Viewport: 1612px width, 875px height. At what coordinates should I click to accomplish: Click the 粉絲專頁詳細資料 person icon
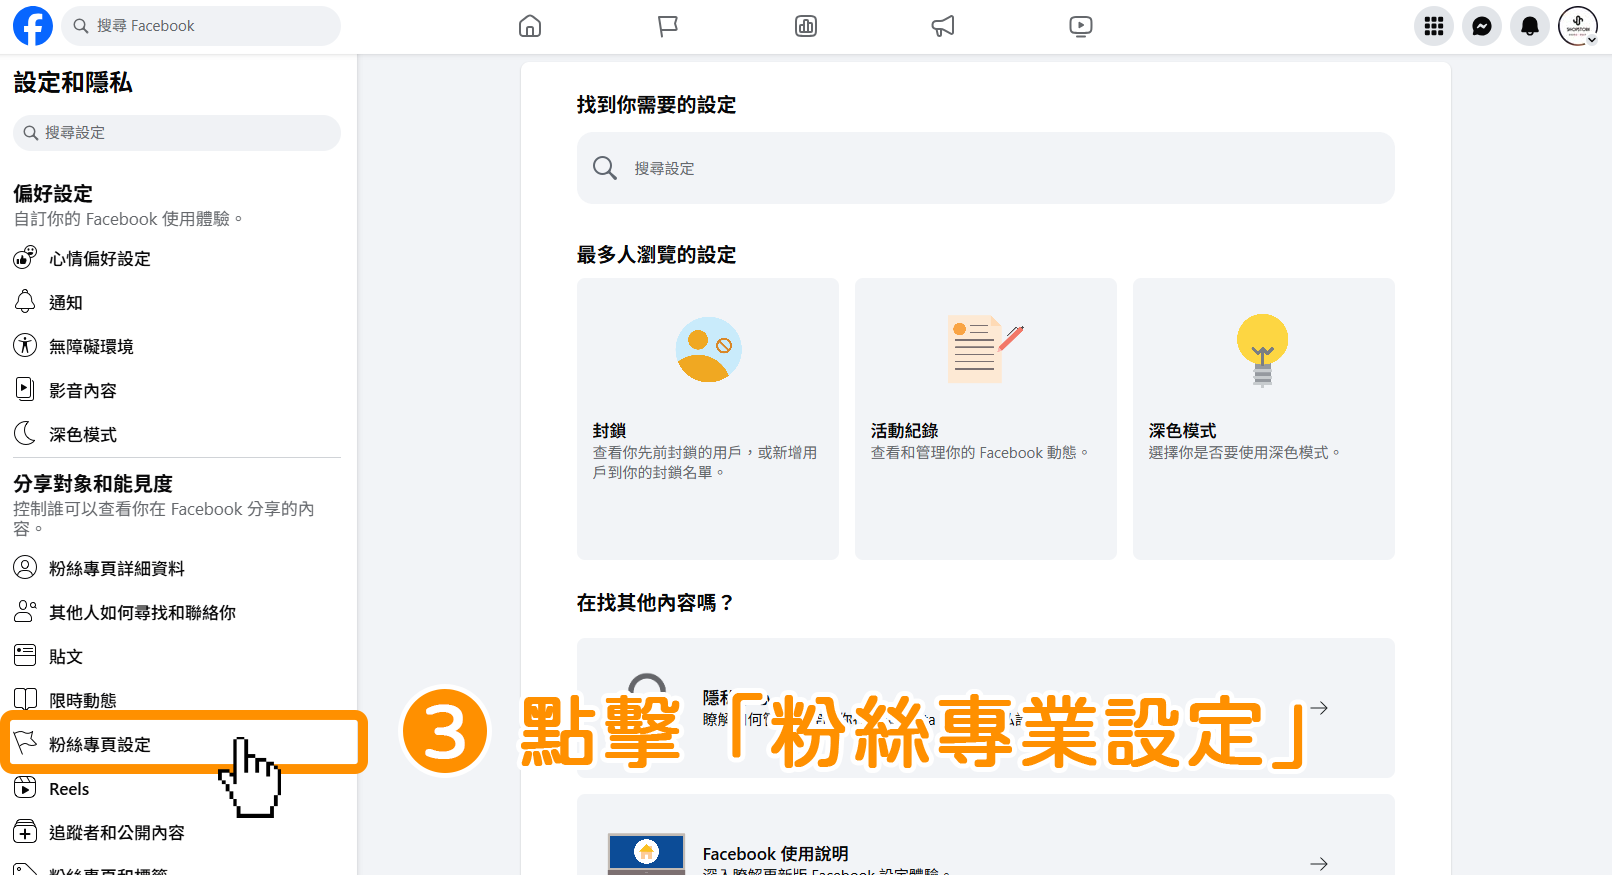point(25,567)
